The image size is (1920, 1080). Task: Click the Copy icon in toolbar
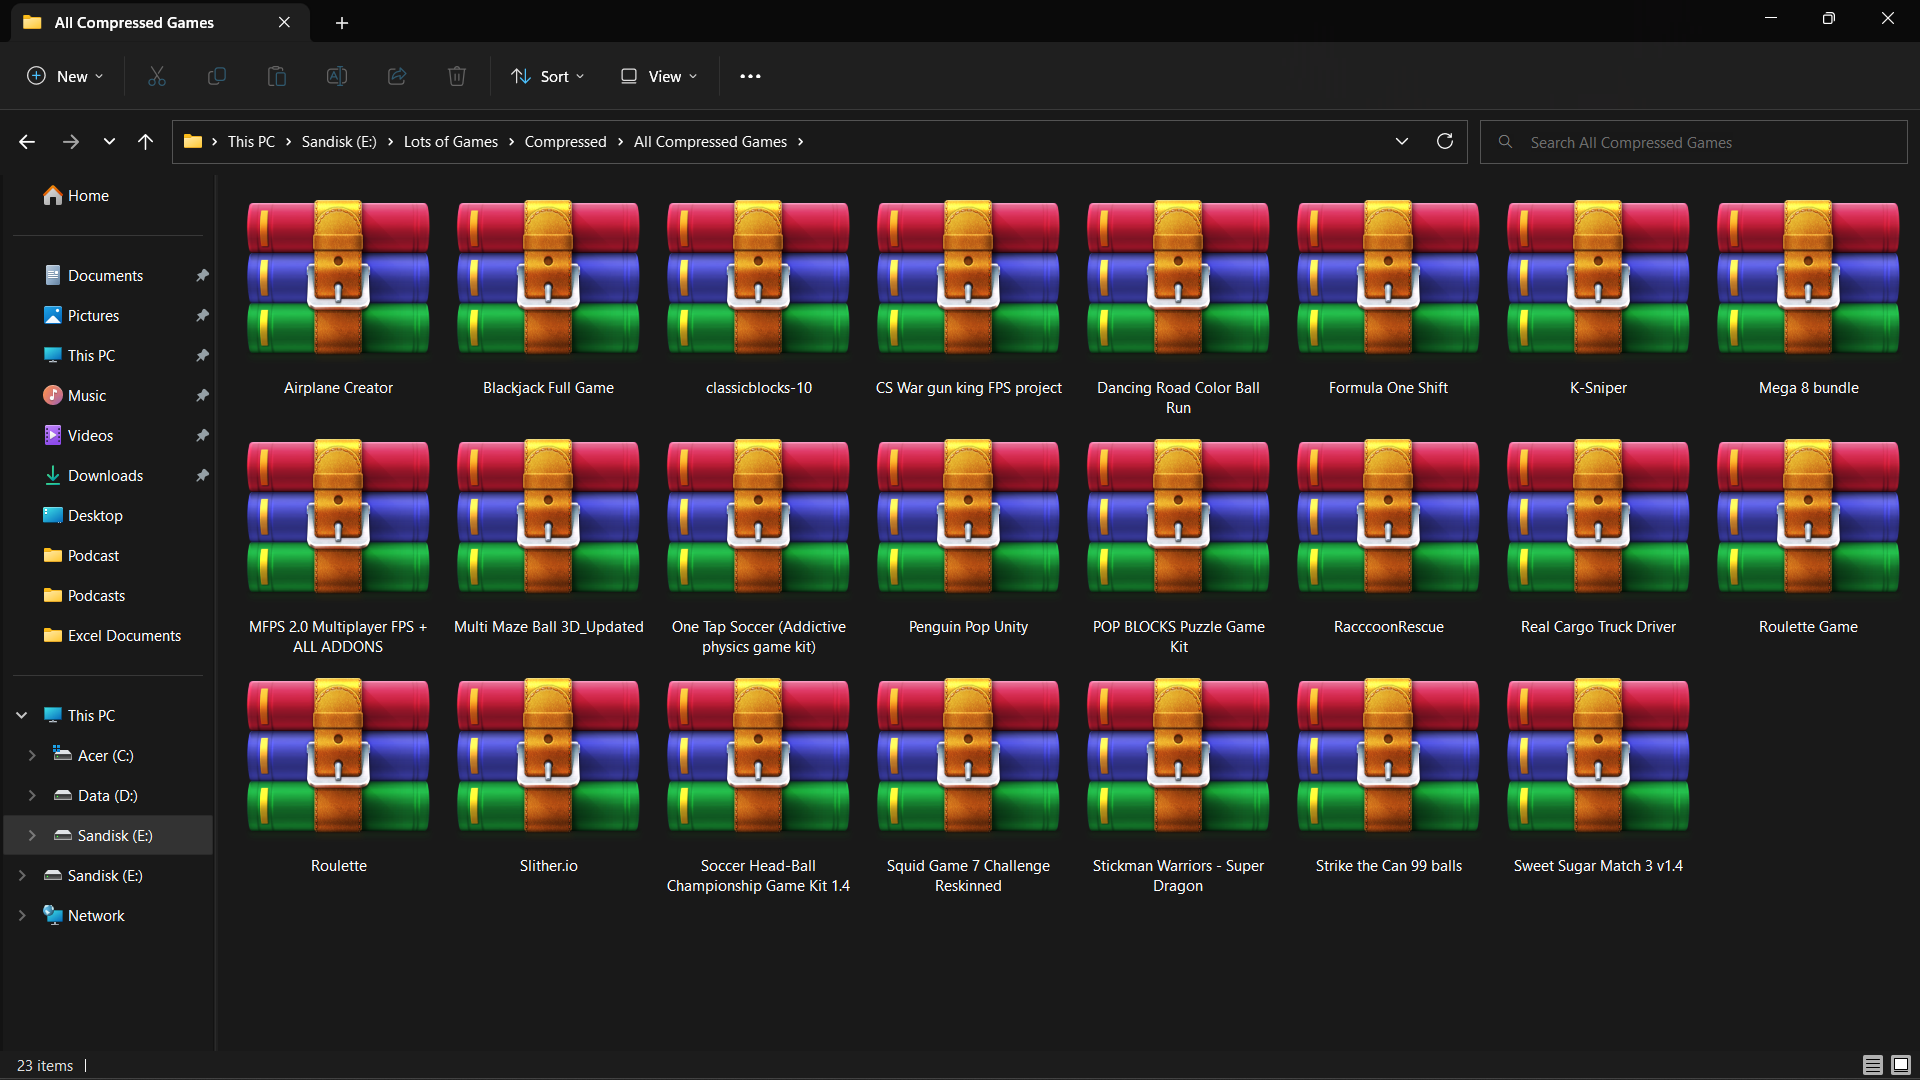[x=216, y=76]
